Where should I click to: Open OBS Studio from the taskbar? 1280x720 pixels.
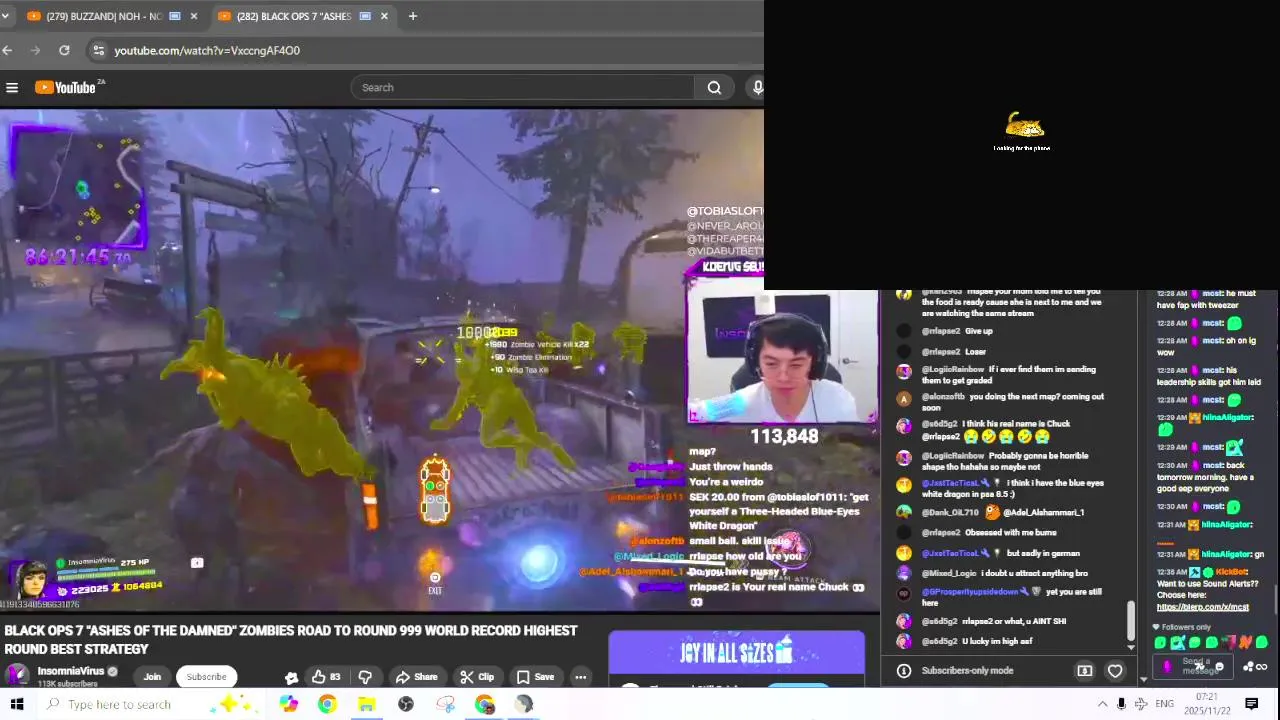click(406, 704)
